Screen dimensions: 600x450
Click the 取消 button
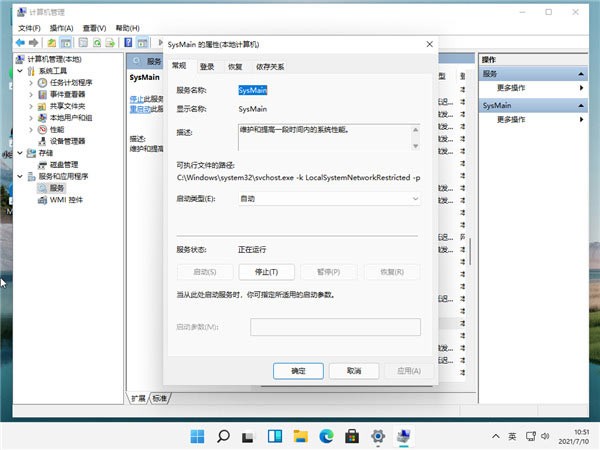coord(354,371)
